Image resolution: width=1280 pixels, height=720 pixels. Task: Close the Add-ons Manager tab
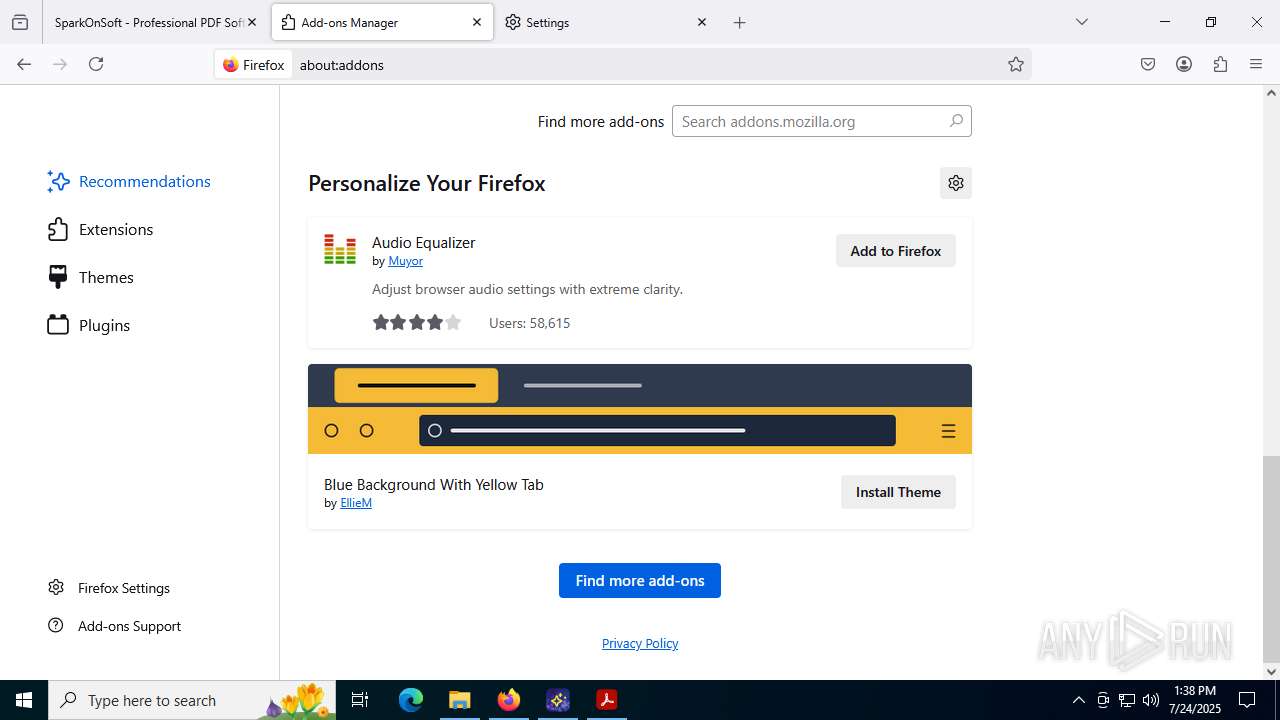click(x=477, y=22)
